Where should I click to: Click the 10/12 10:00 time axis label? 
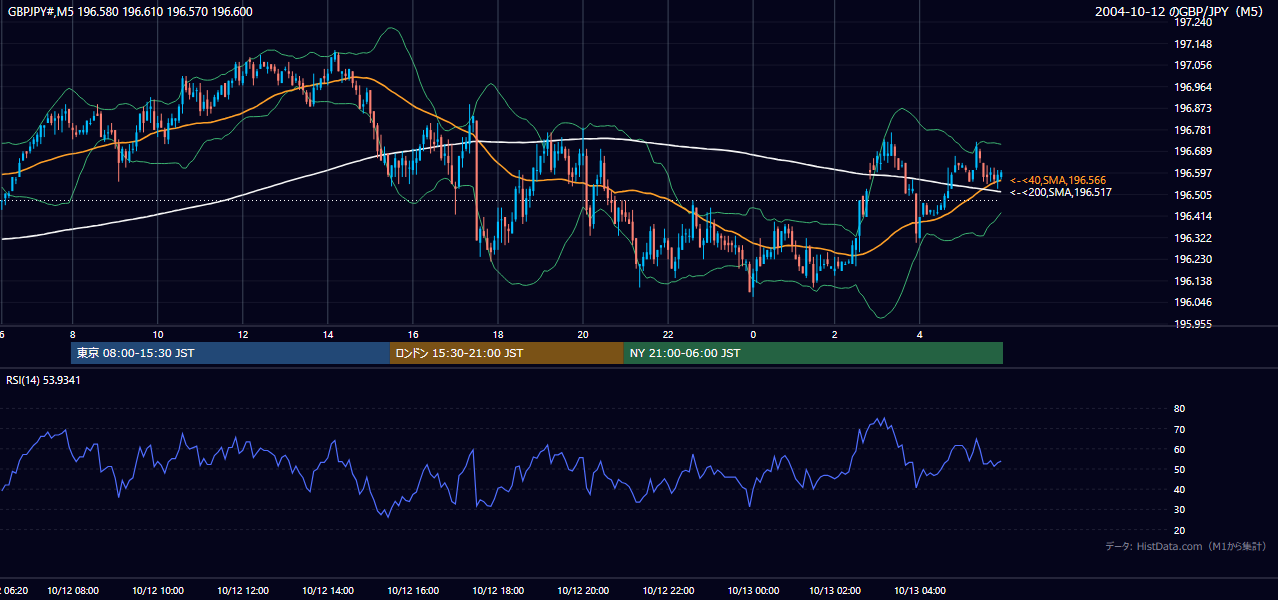157,591
